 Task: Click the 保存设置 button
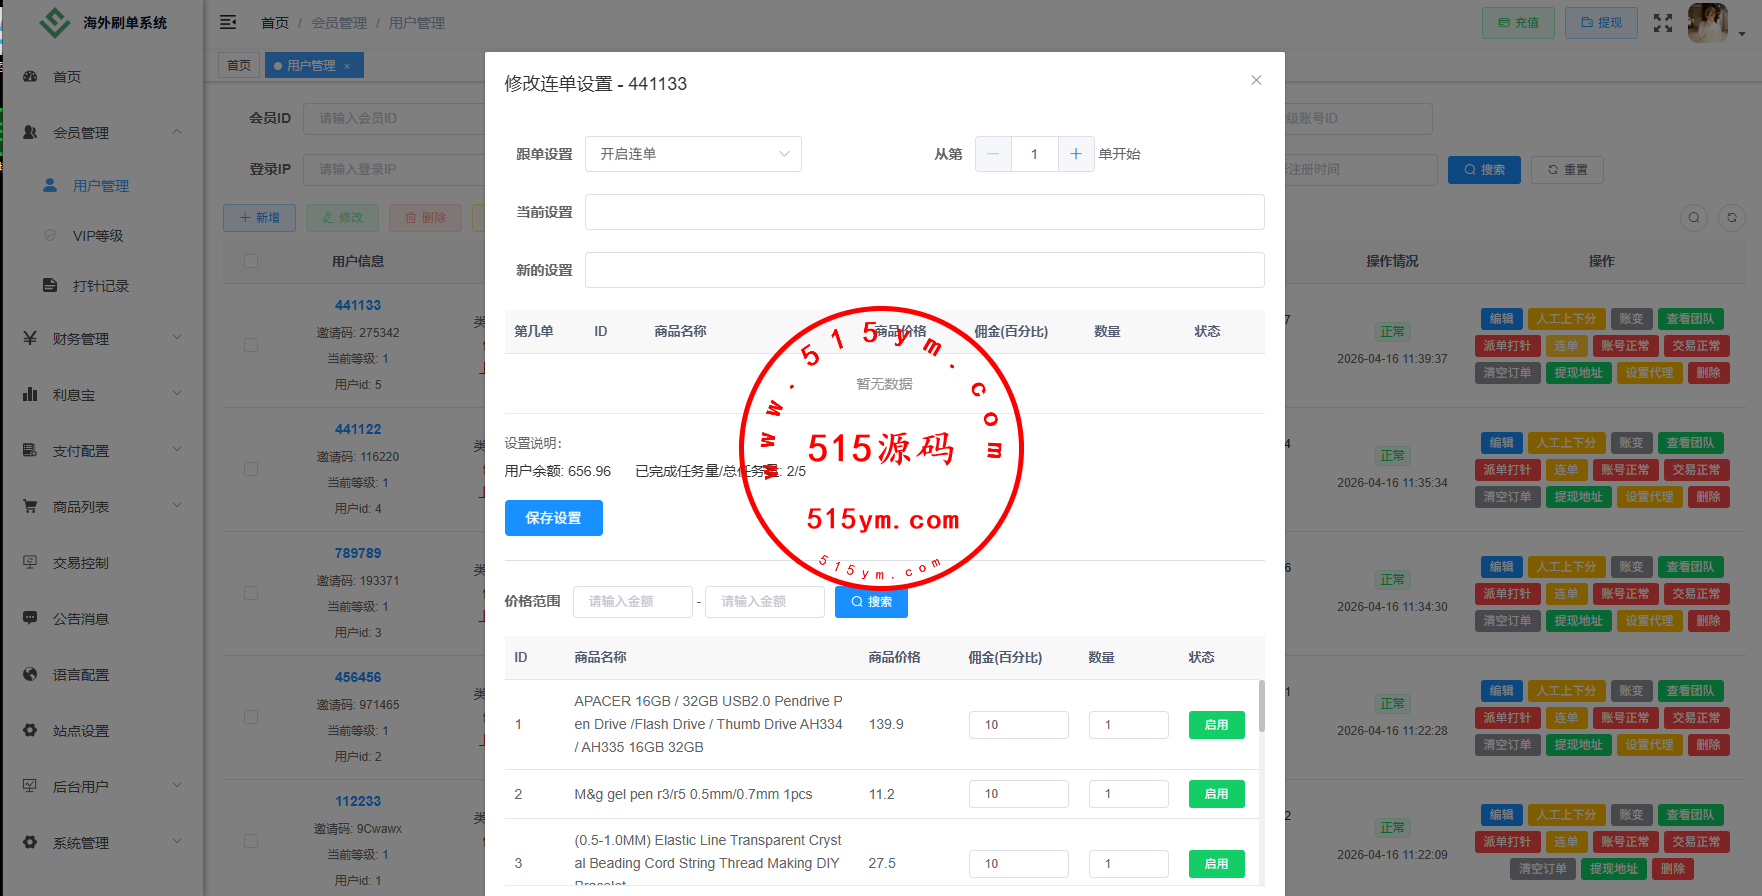pyautogui.click(x=553, y=518)
